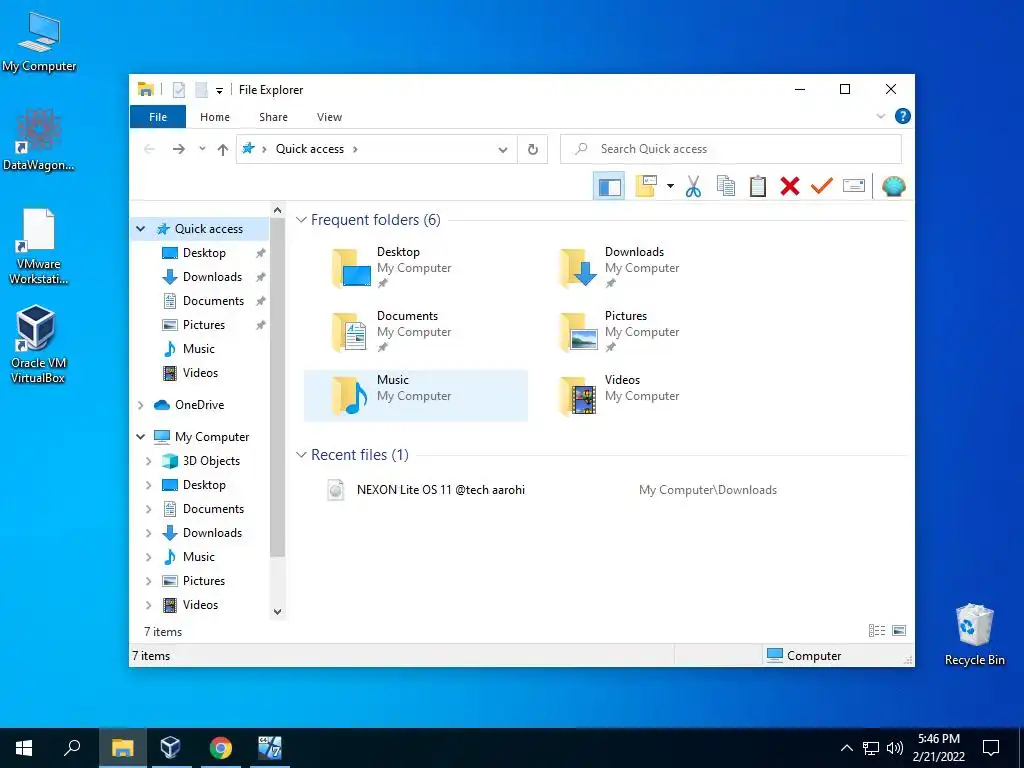Viewport: 1024px width, 768px height.
Task: Switch to Large icons view
Action: (899, 631)
